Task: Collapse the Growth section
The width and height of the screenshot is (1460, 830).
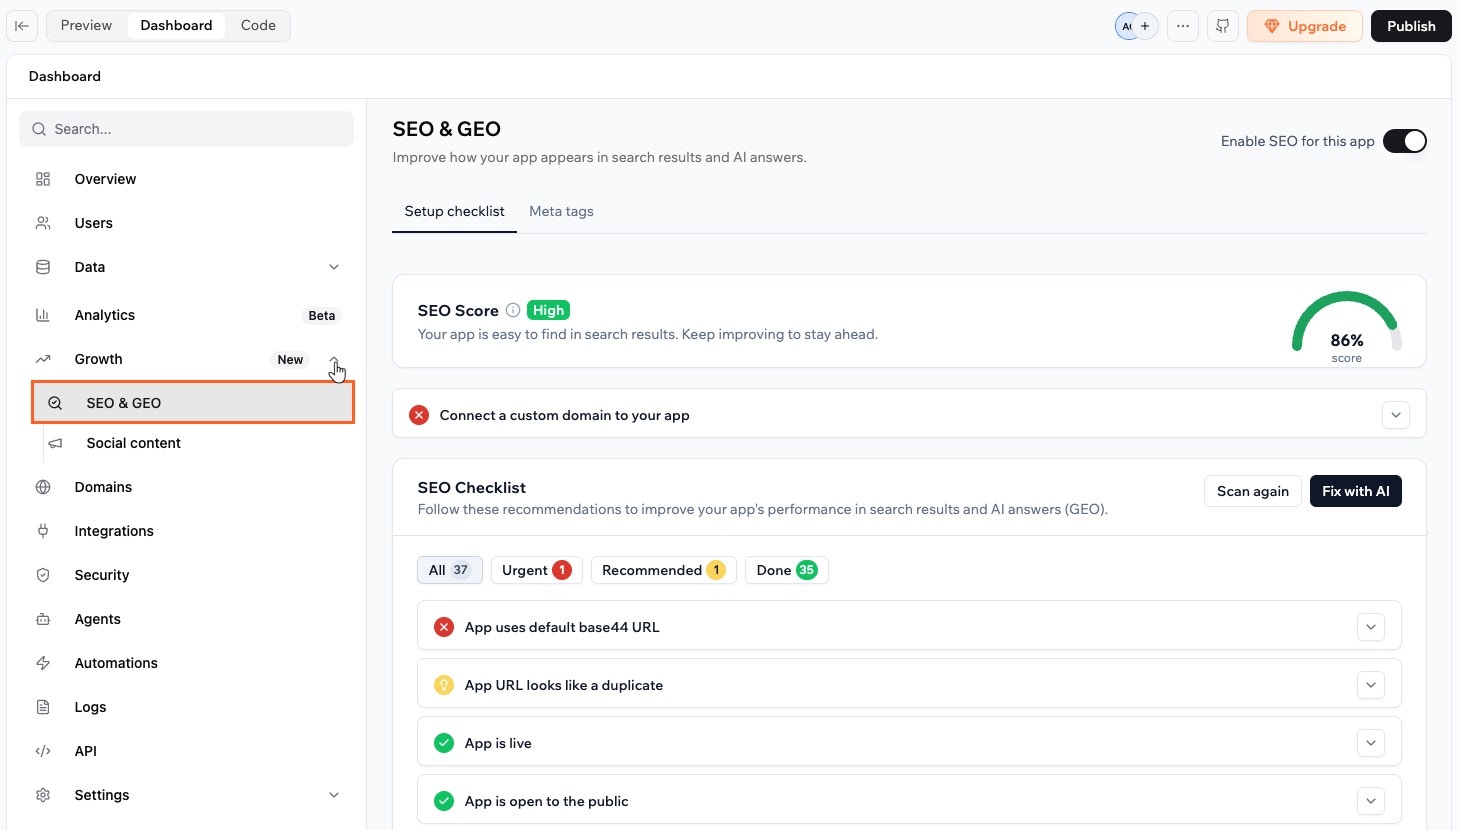Action: (334, 359)
